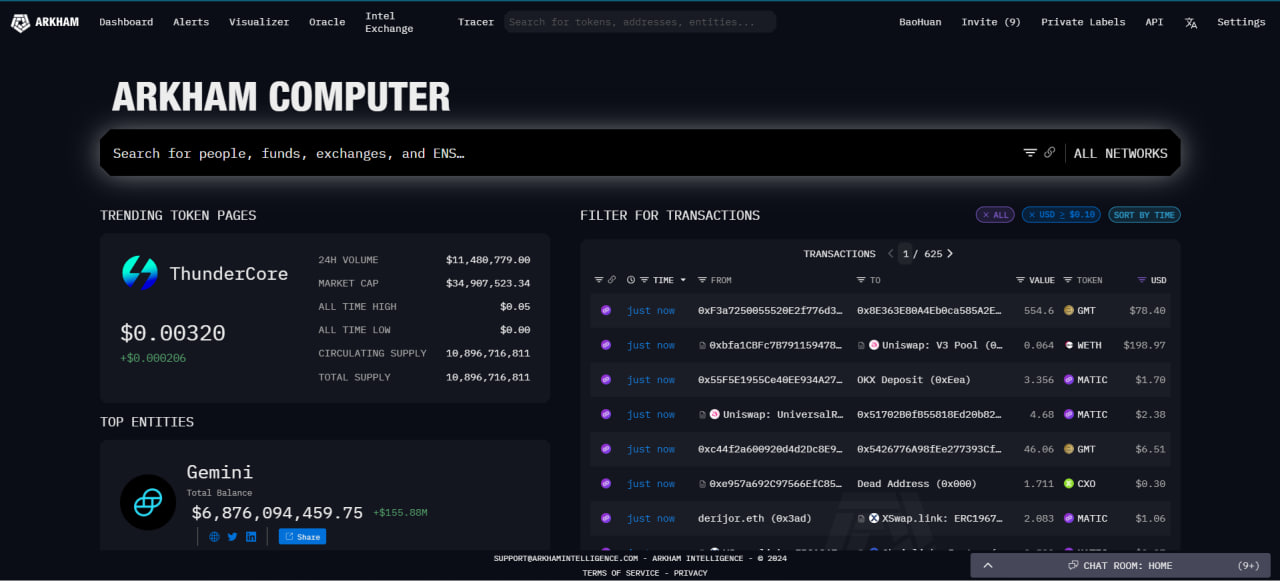Click the Polygon chain icon in the 554.6 GMT row
Viewport: 1280px width, 581px height.
pyautogui.click(x=605, y=311)
